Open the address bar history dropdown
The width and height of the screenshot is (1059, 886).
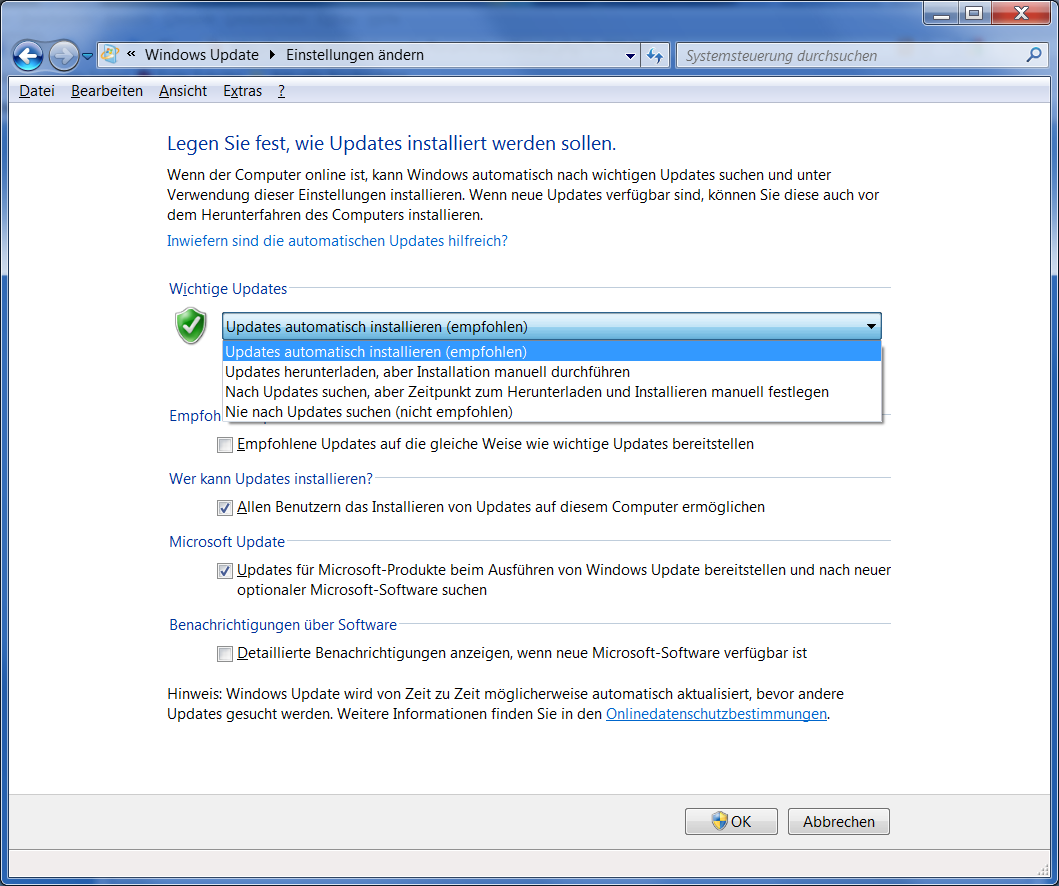click(x=629, y=56)
